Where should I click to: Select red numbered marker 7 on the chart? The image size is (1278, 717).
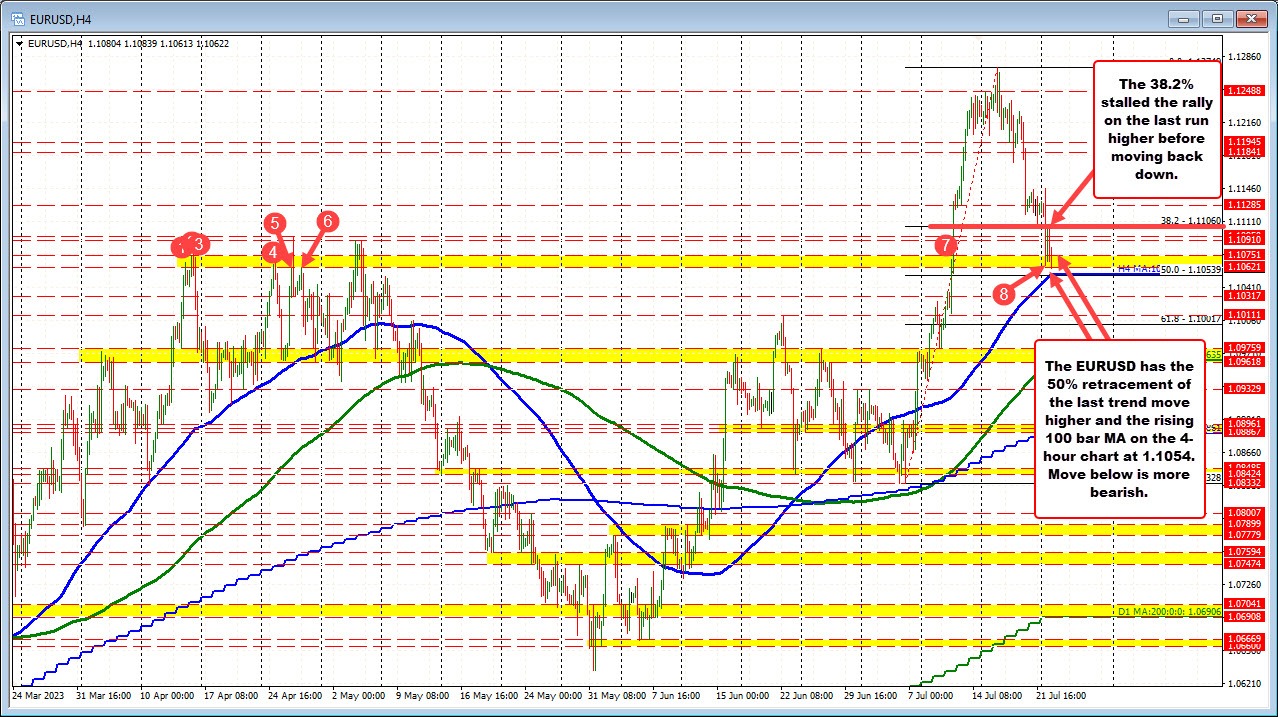pos(946,245)
